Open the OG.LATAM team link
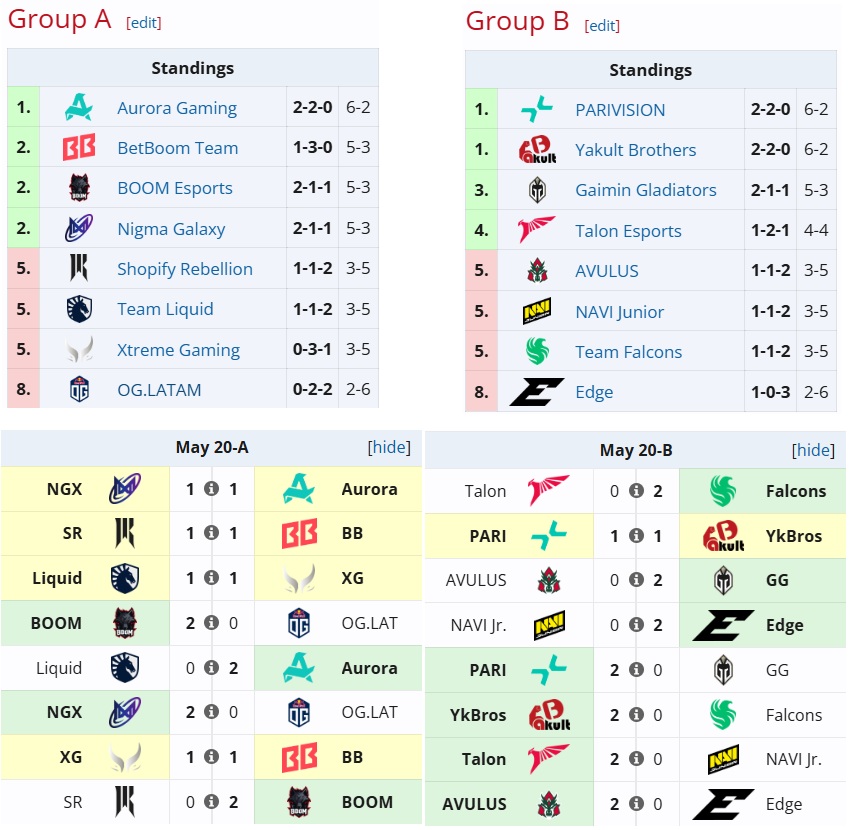Image resolution: width=852 pixels, height=830 pixels. click(x=159, y=390)
